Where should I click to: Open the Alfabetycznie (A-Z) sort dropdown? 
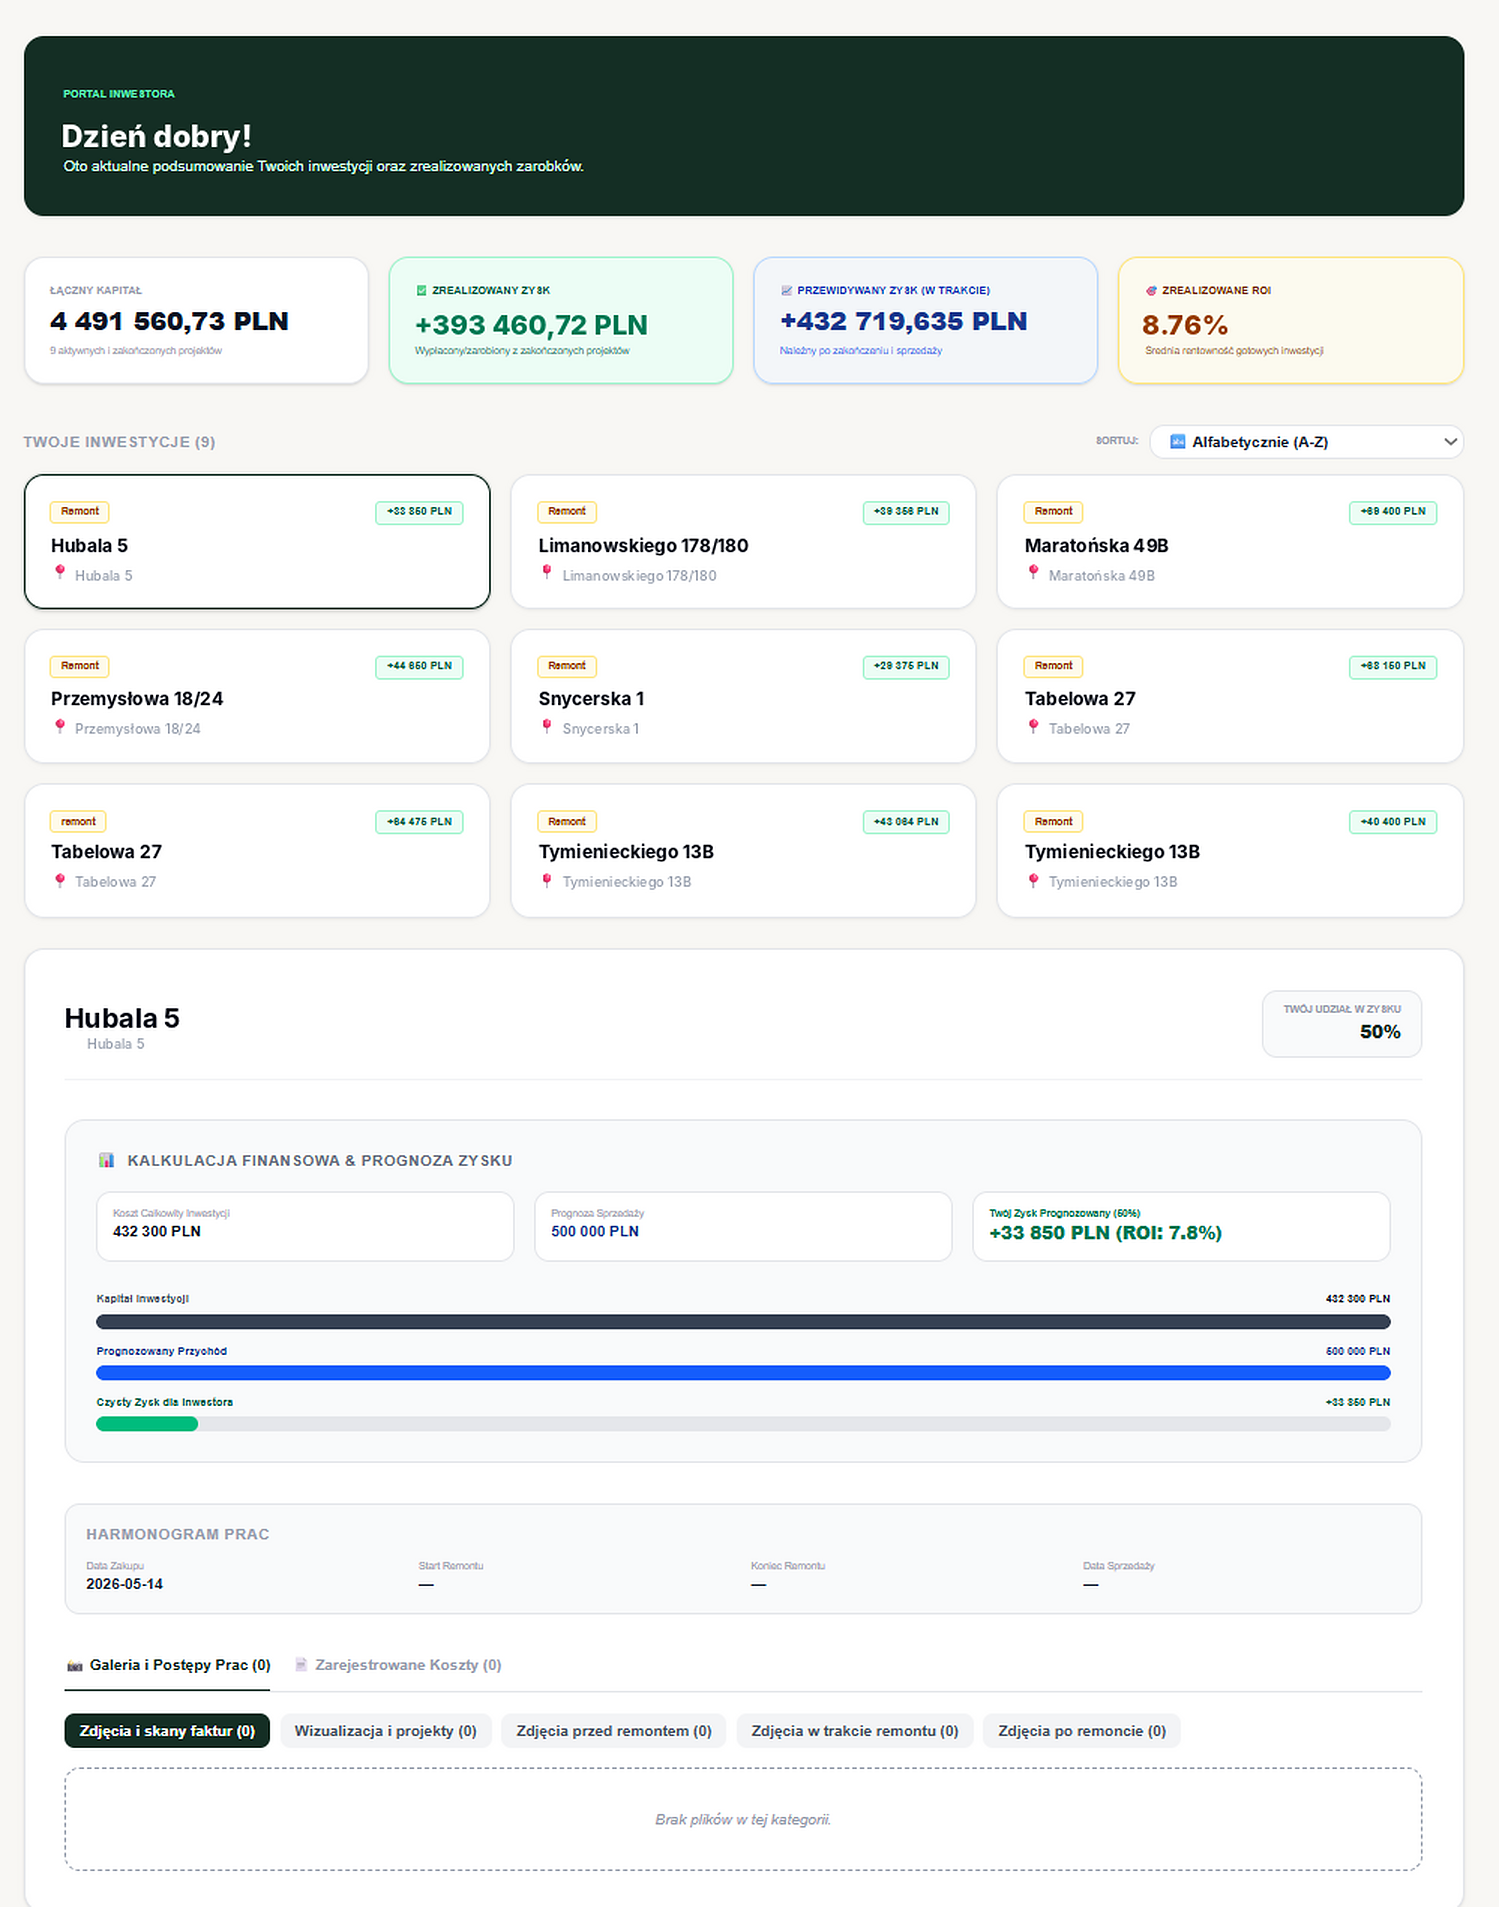[1306, 442]
